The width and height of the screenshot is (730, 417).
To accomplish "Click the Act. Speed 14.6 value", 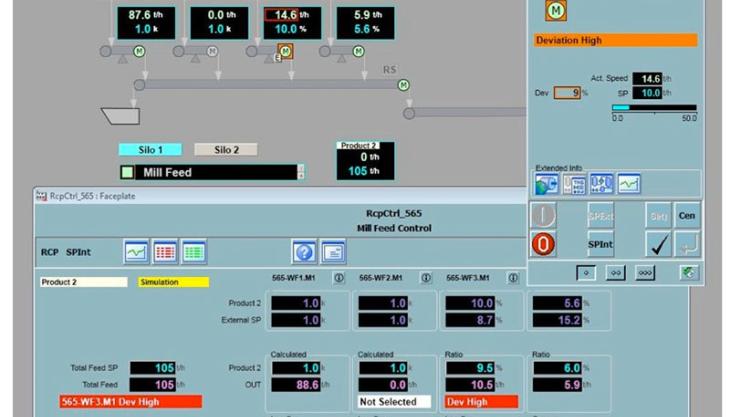I will tap(647, 79).
